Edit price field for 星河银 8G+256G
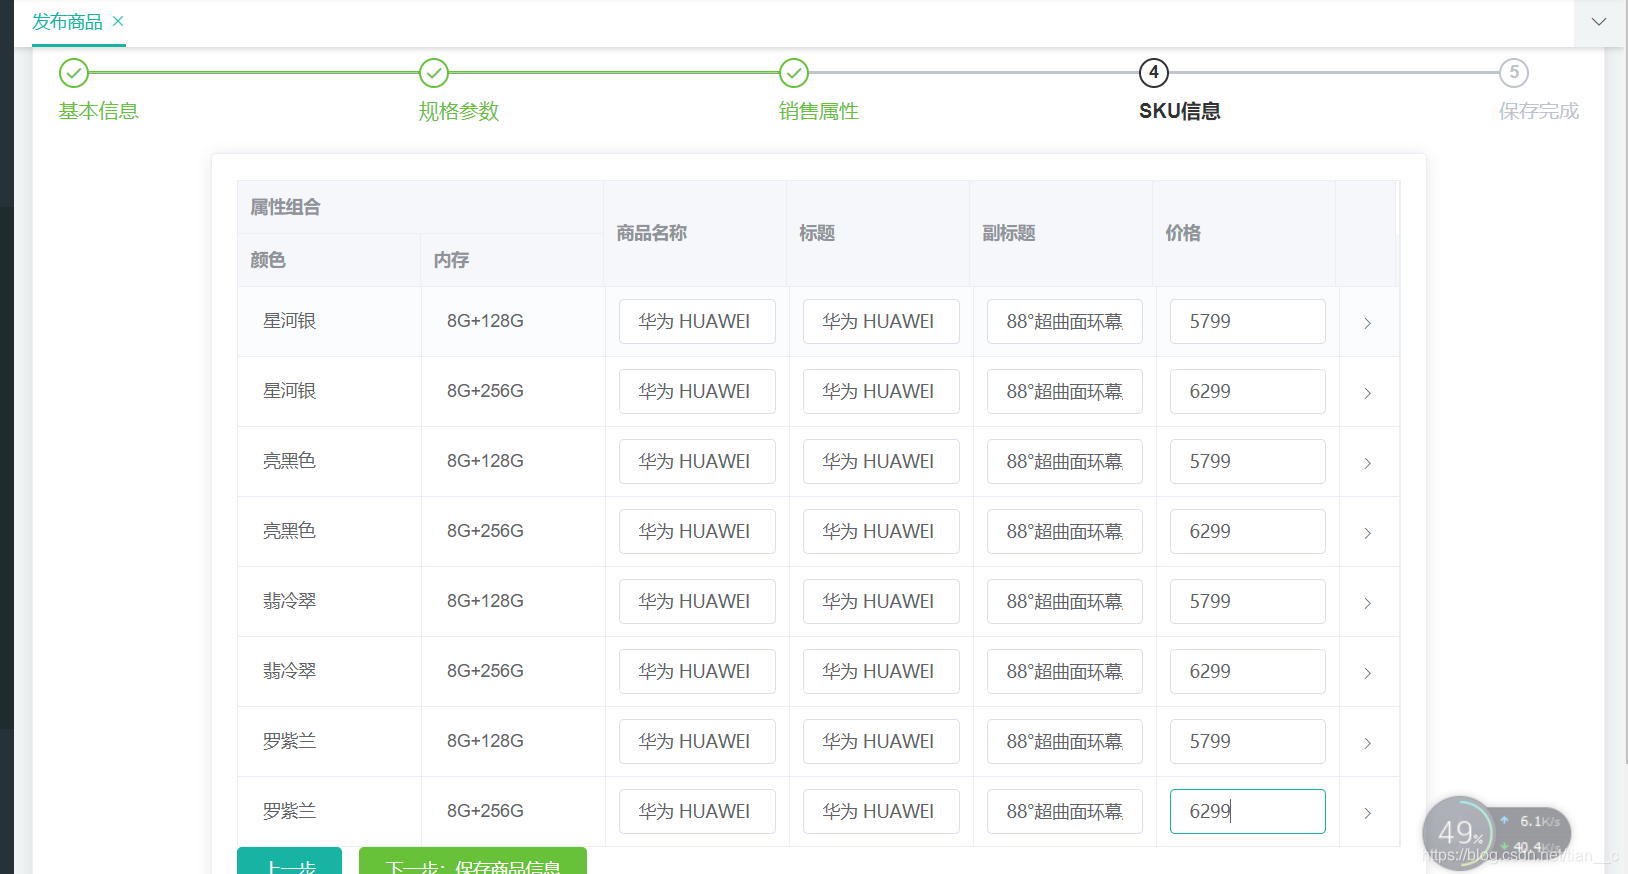The height and width of the screenshot is (874, 1628). click(1248, 391)
